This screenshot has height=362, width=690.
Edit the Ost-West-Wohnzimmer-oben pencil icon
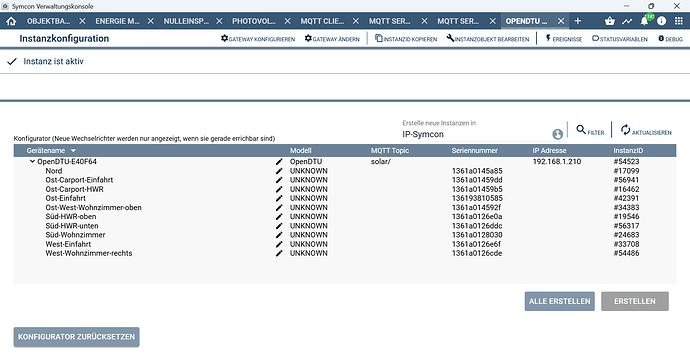point(279,208)
